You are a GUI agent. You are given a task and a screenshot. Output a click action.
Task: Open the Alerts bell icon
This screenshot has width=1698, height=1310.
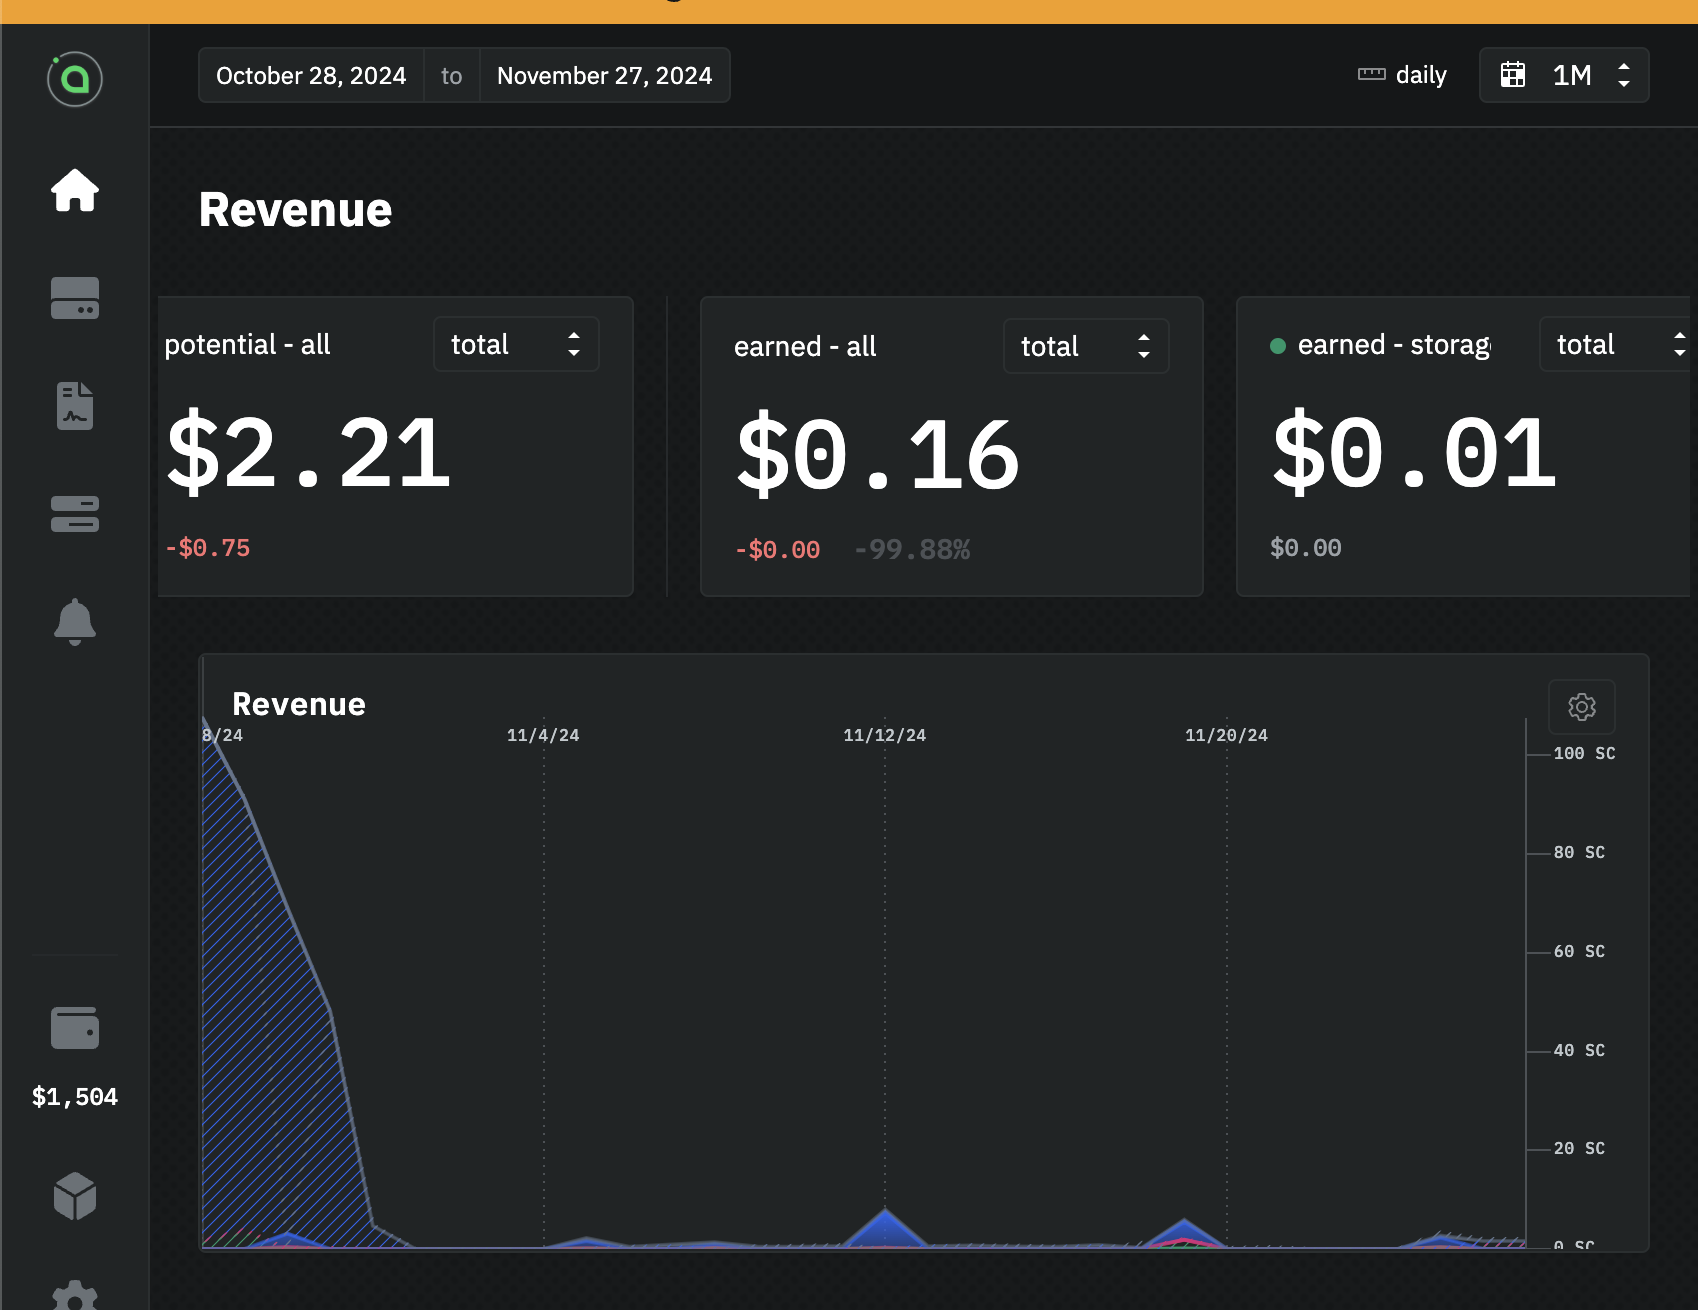[x=75, y=622]
